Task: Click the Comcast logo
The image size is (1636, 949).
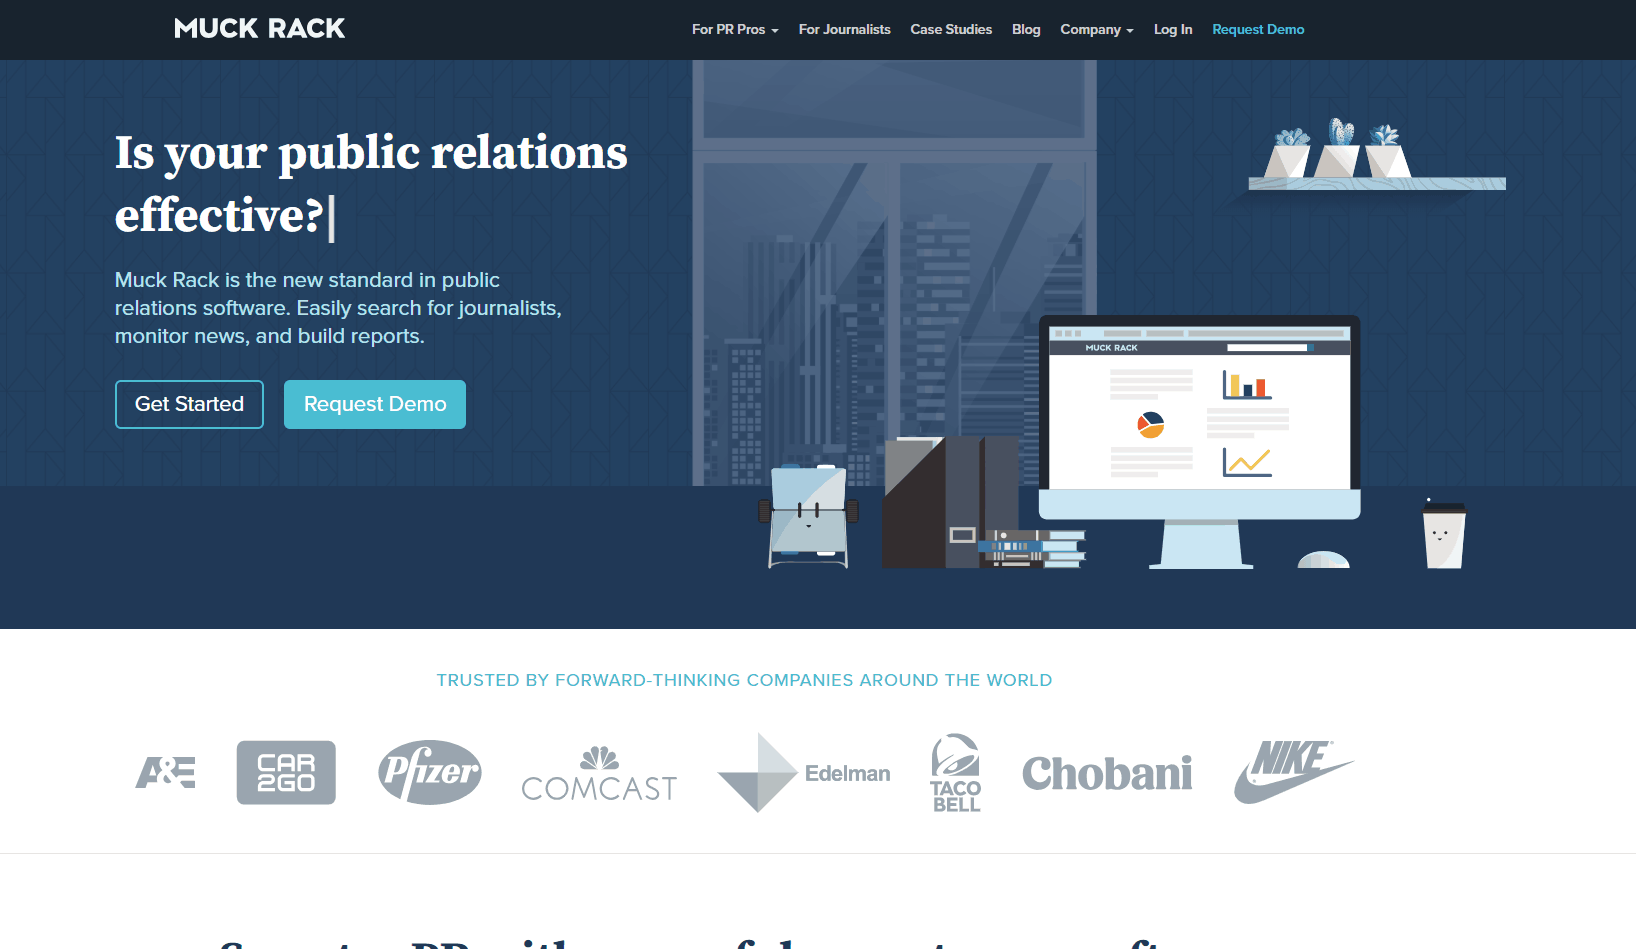Action: pyautogui.click(x=599, y=774)
